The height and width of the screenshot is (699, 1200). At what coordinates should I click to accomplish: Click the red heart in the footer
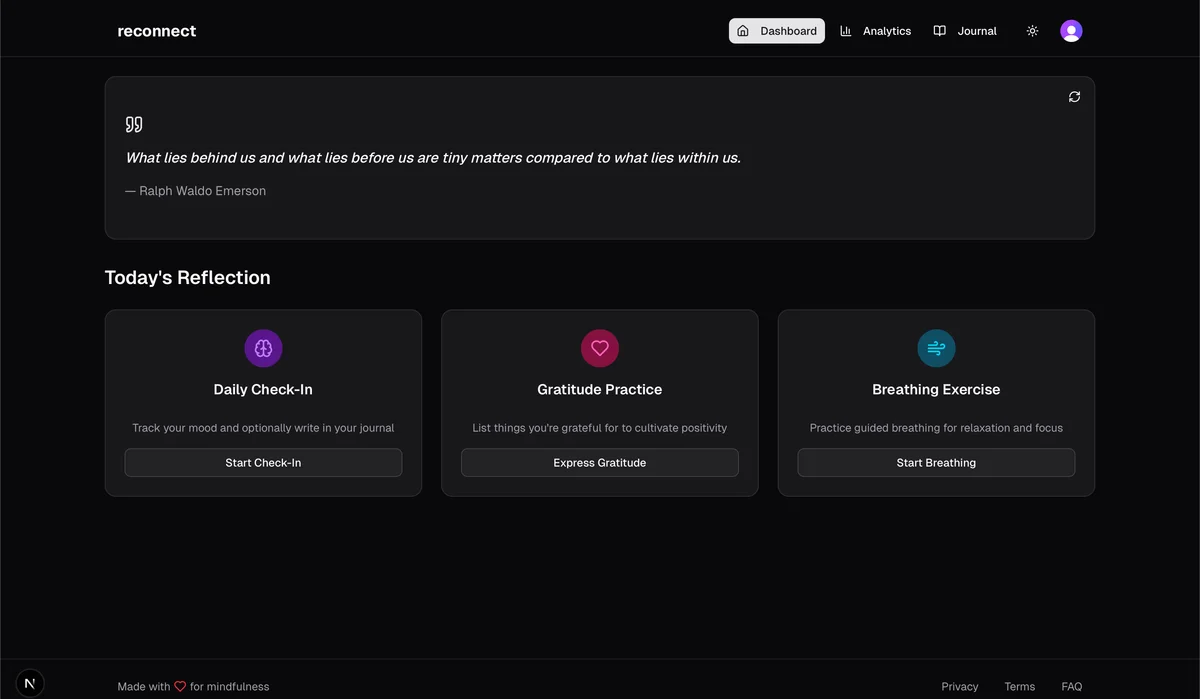(x=180, y=687)
